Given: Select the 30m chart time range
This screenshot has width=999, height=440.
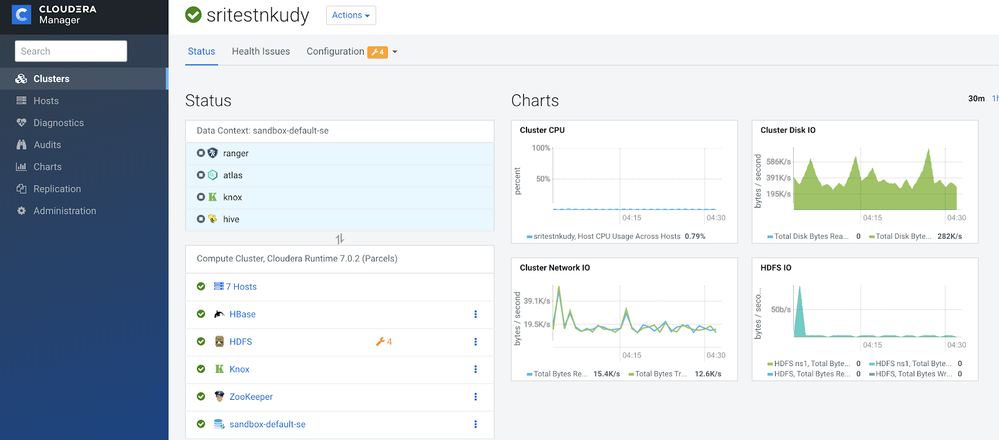Looking at the screenshot, I should (x=976, y=99).
